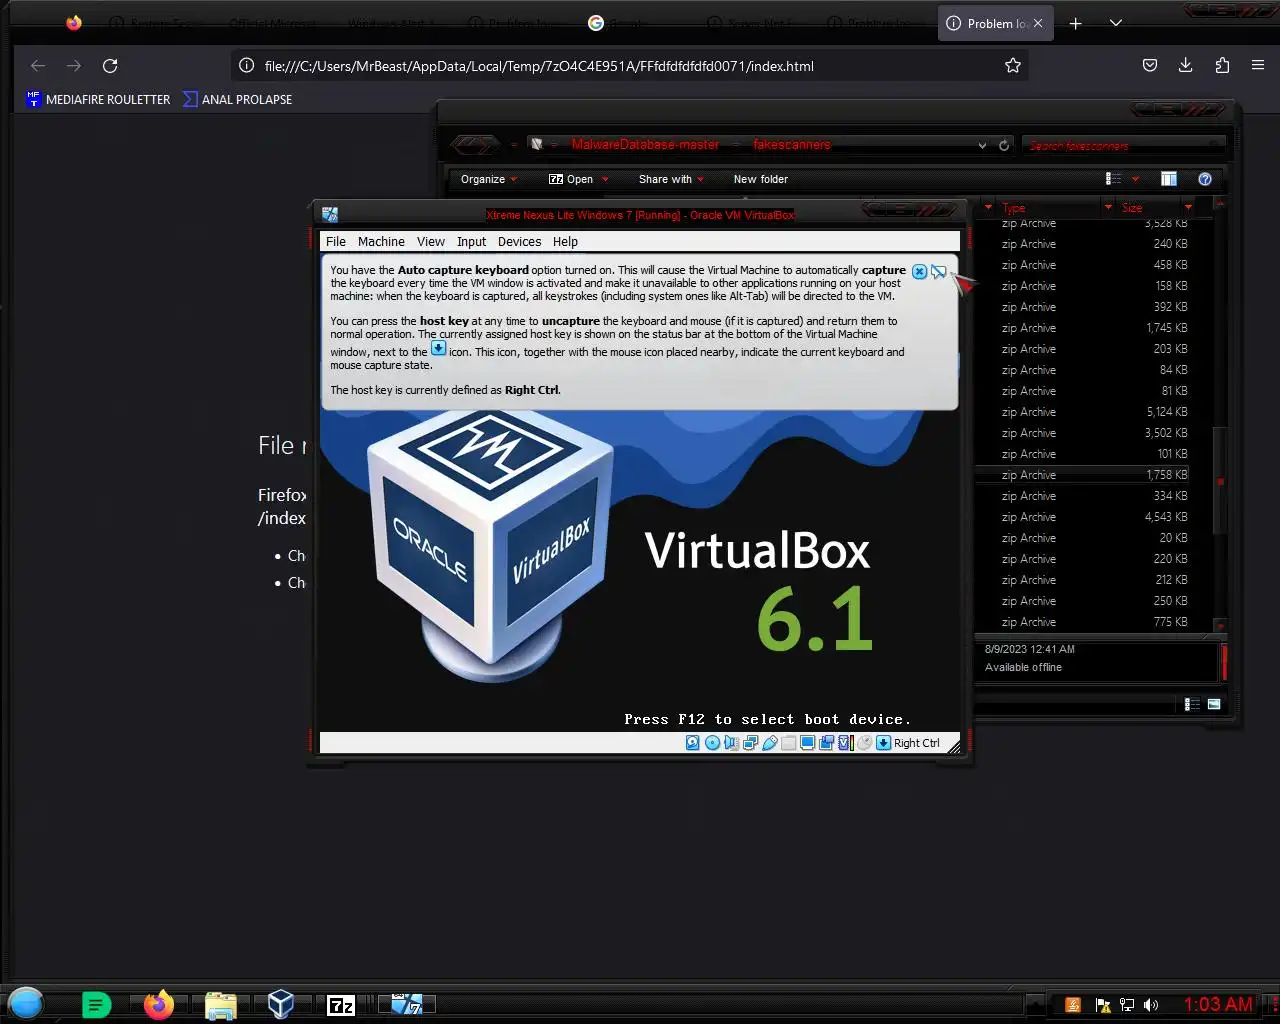
Task: Open the Organize dropdown in Explorer window
Action: click(488, 179)
